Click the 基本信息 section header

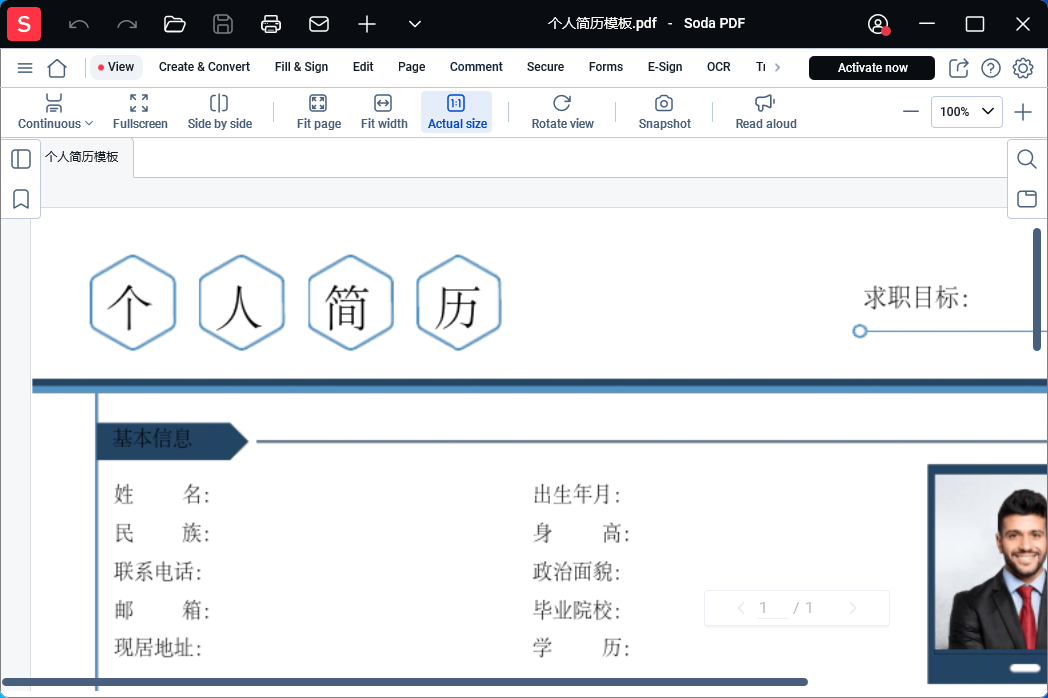172,440
